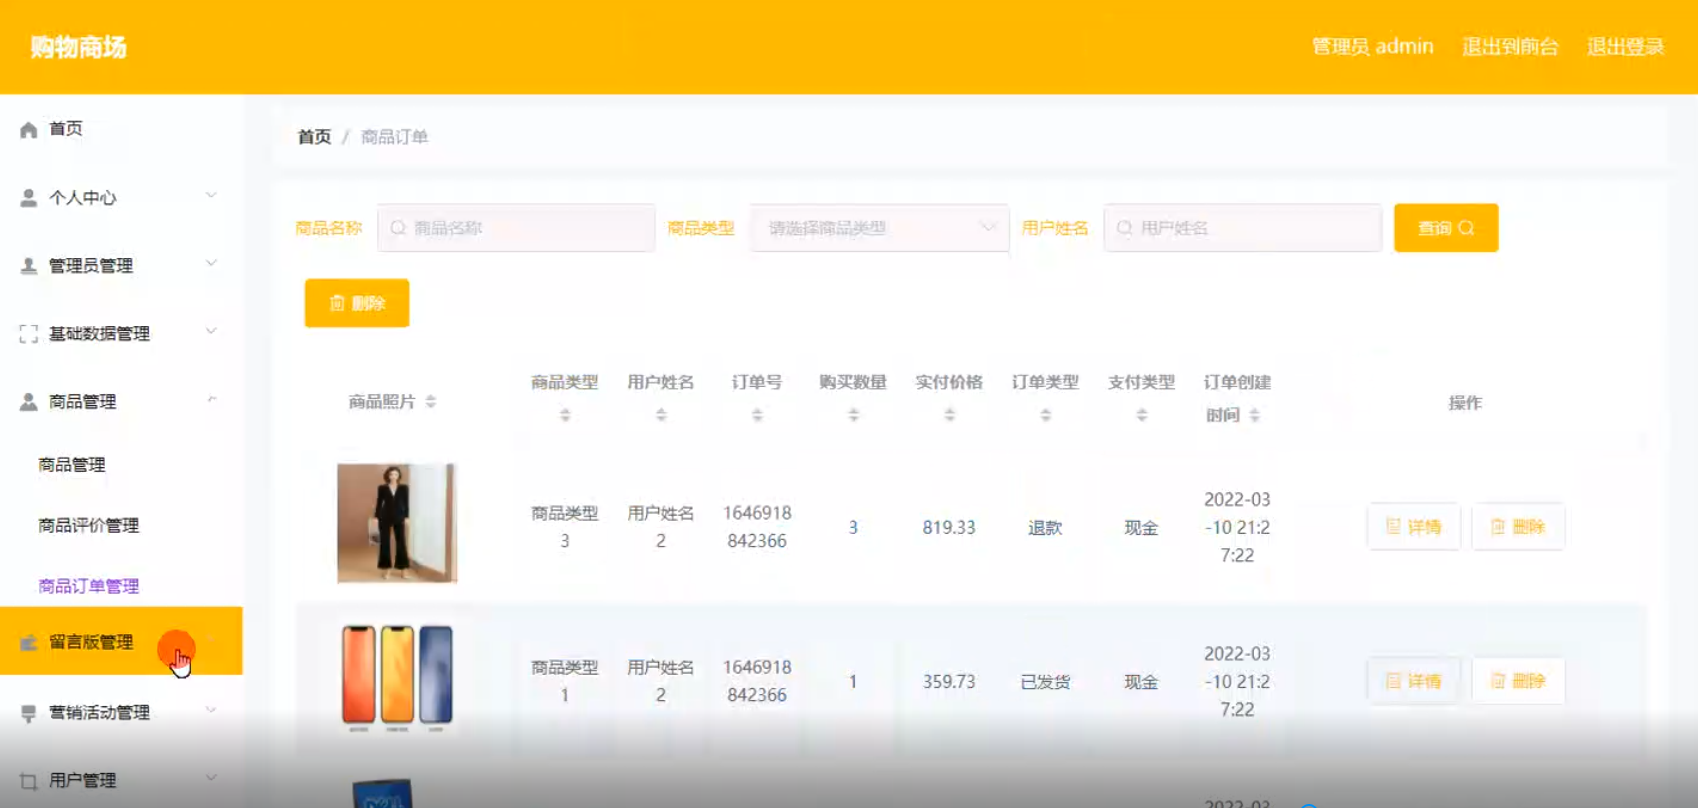Focus the 商品名称 input field
This screenshot has width=1698, height=808.
[x=516, y=228]
